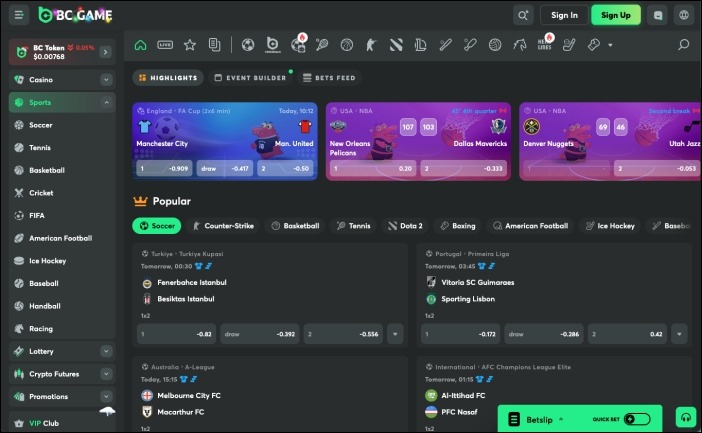Viewport: 702px width, 433px height.
Task: Open the bet slip history icon
Action: (x=215, y=45)
